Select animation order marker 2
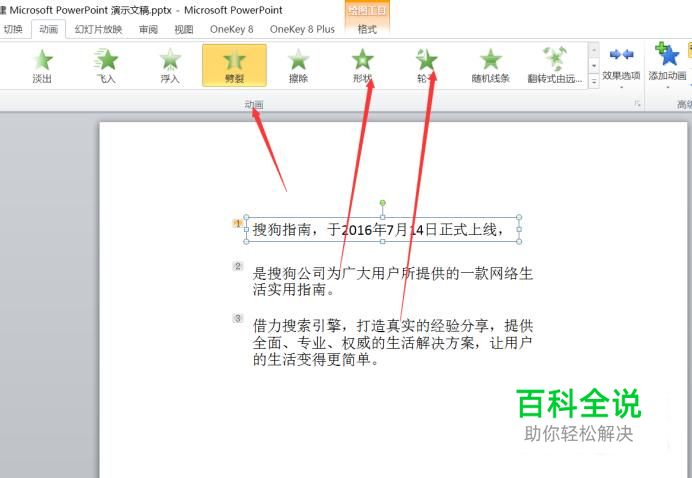Screen dimensions: 692x478 (x=237, y=266)
